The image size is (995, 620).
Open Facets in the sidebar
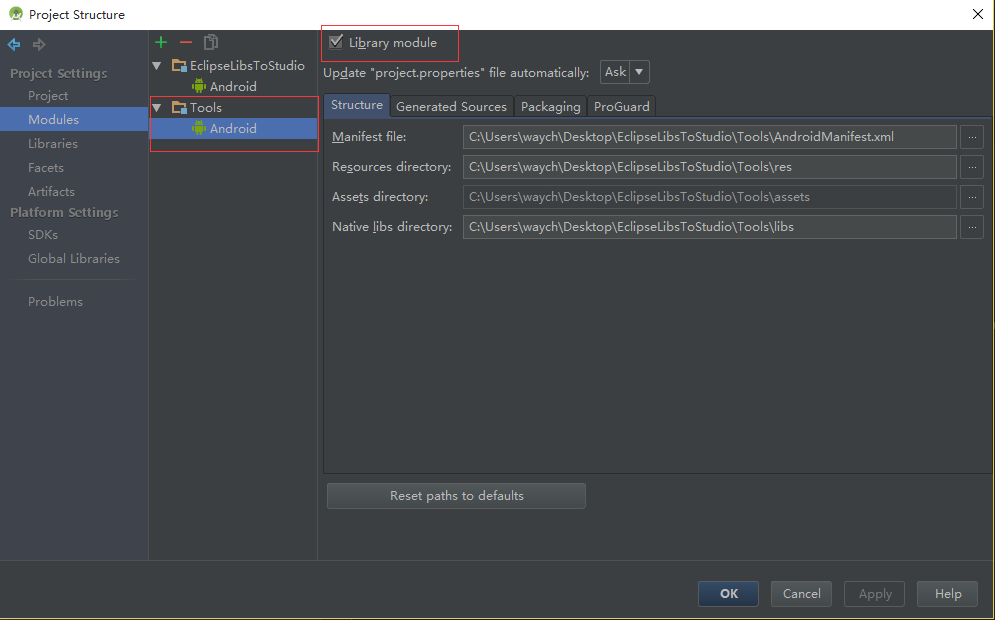[x=46, y=168]
